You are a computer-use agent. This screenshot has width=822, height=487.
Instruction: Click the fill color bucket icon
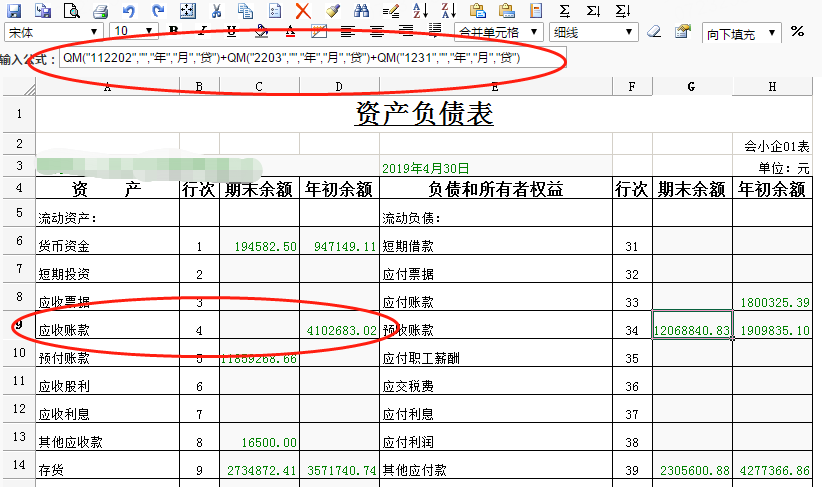pyautogui.click(x=261, y=32)
